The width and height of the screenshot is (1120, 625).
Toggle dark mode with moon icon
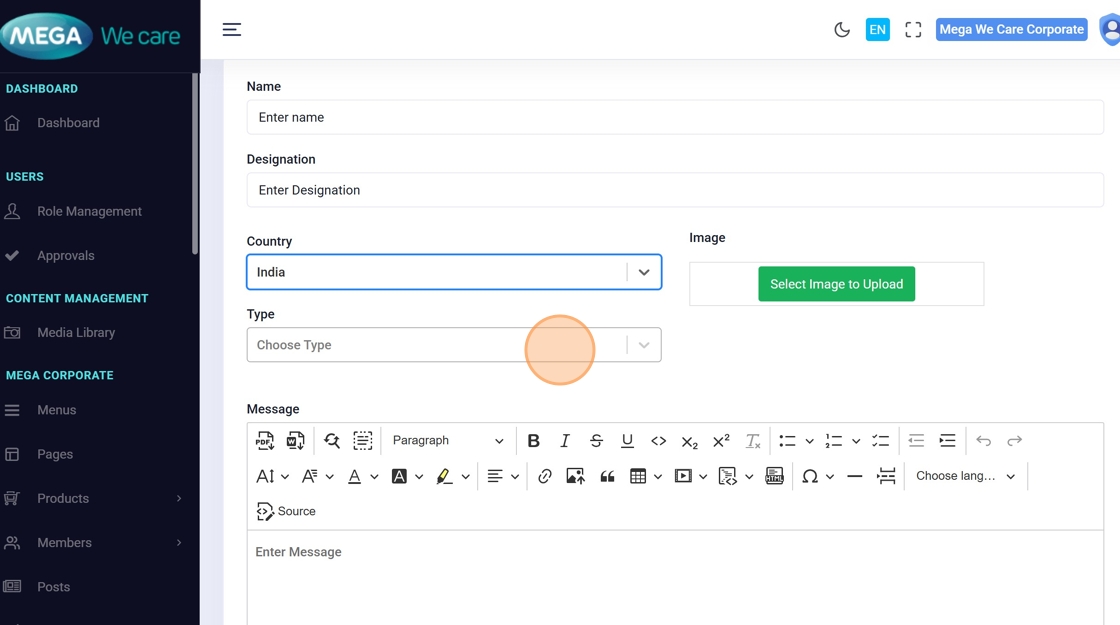pyautogui.click(x=842, y=30)
